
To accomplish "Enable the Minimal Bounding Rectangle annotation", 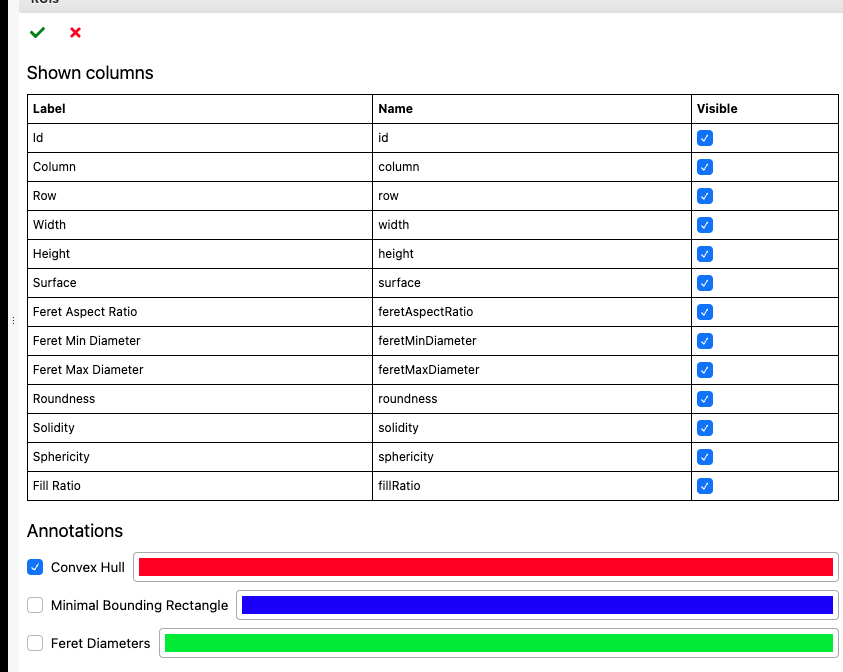I will pos(35,605).
